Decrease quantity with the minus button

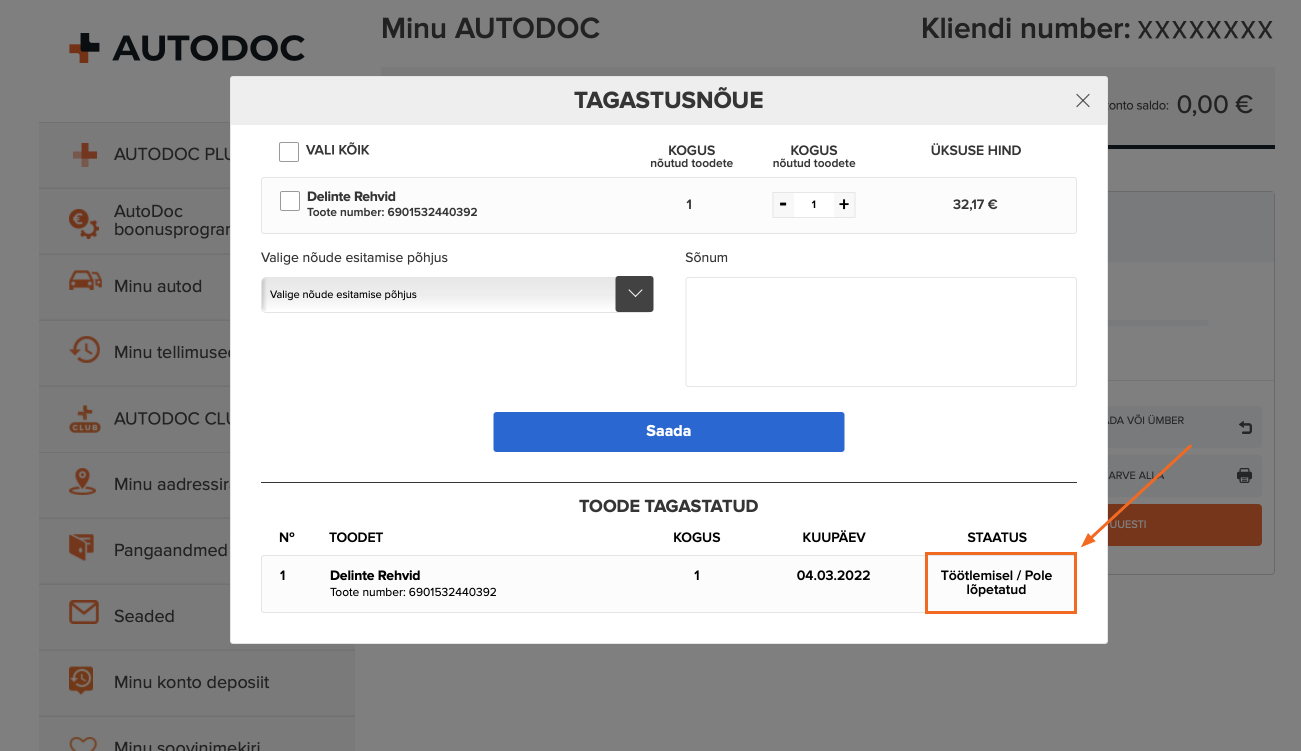pyautogui.click(x=783, y=204)
